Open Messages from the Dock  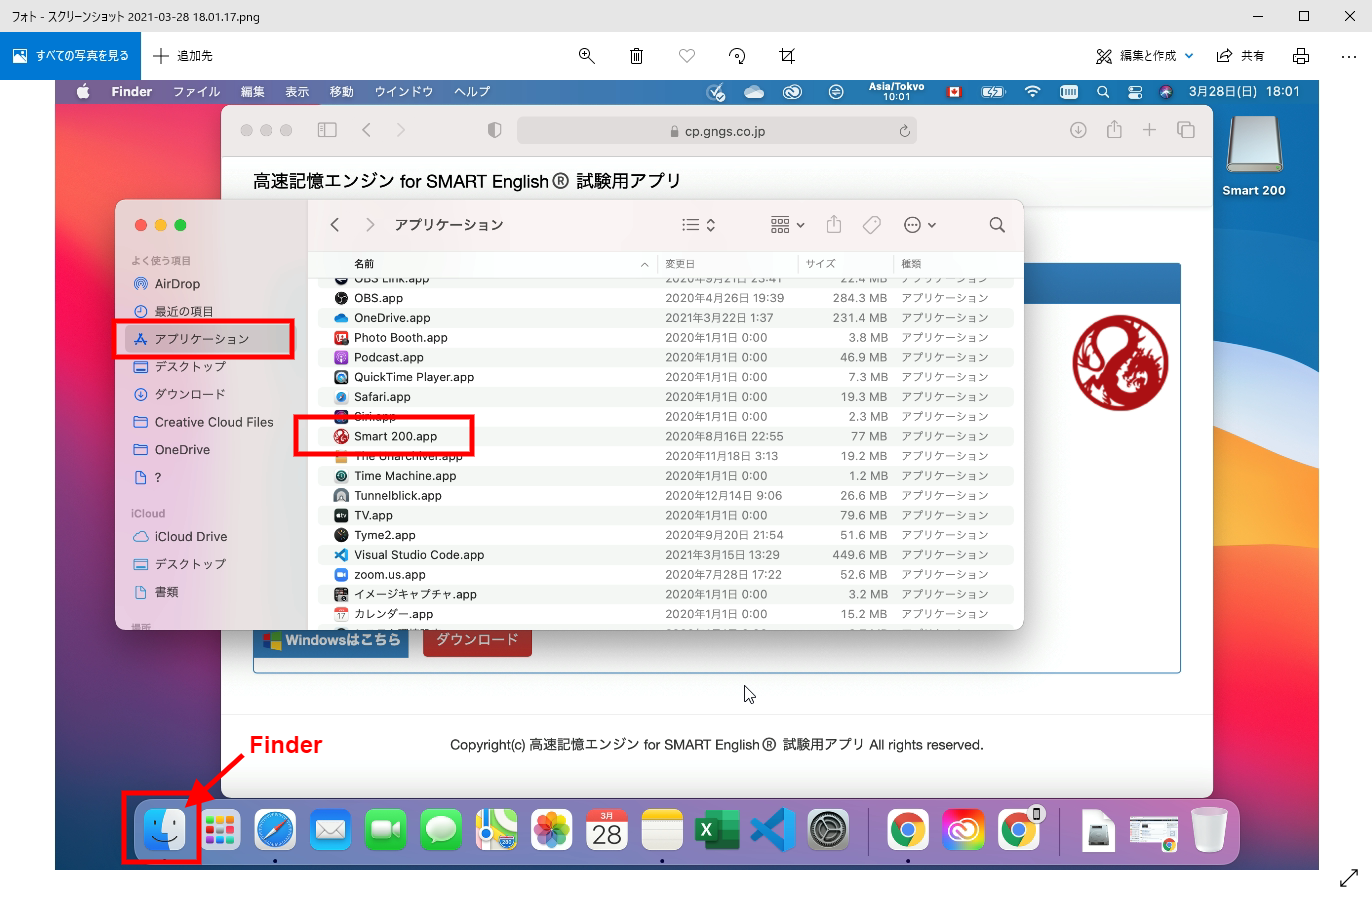[x=441, y=829]
